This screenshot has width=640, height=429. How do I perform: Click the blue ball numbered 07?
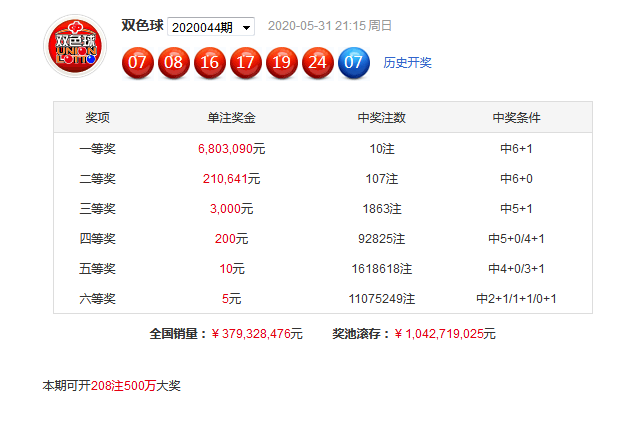point(354,62)
